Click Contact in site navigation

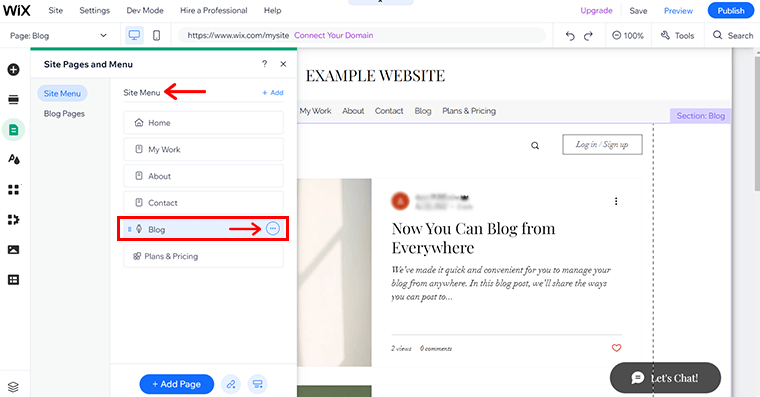tap(389, 111)
